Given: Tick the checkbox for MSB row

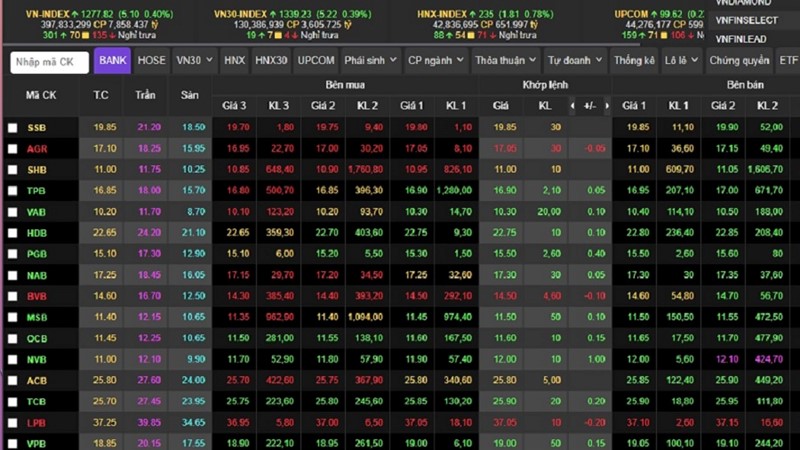Looking at the screenshot, I should [x=13, y=317].
